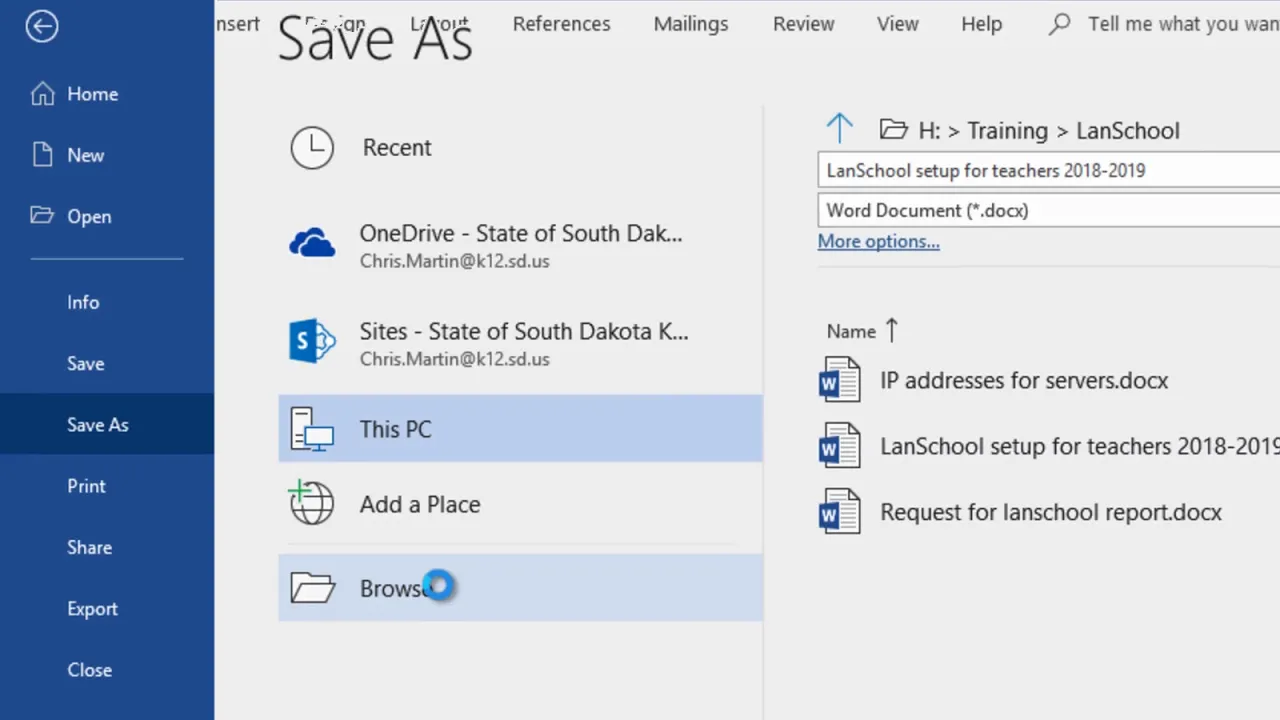Select Request for lanschool report.docx
This screenshot has width=1280, height=720.
(1051, 512)
